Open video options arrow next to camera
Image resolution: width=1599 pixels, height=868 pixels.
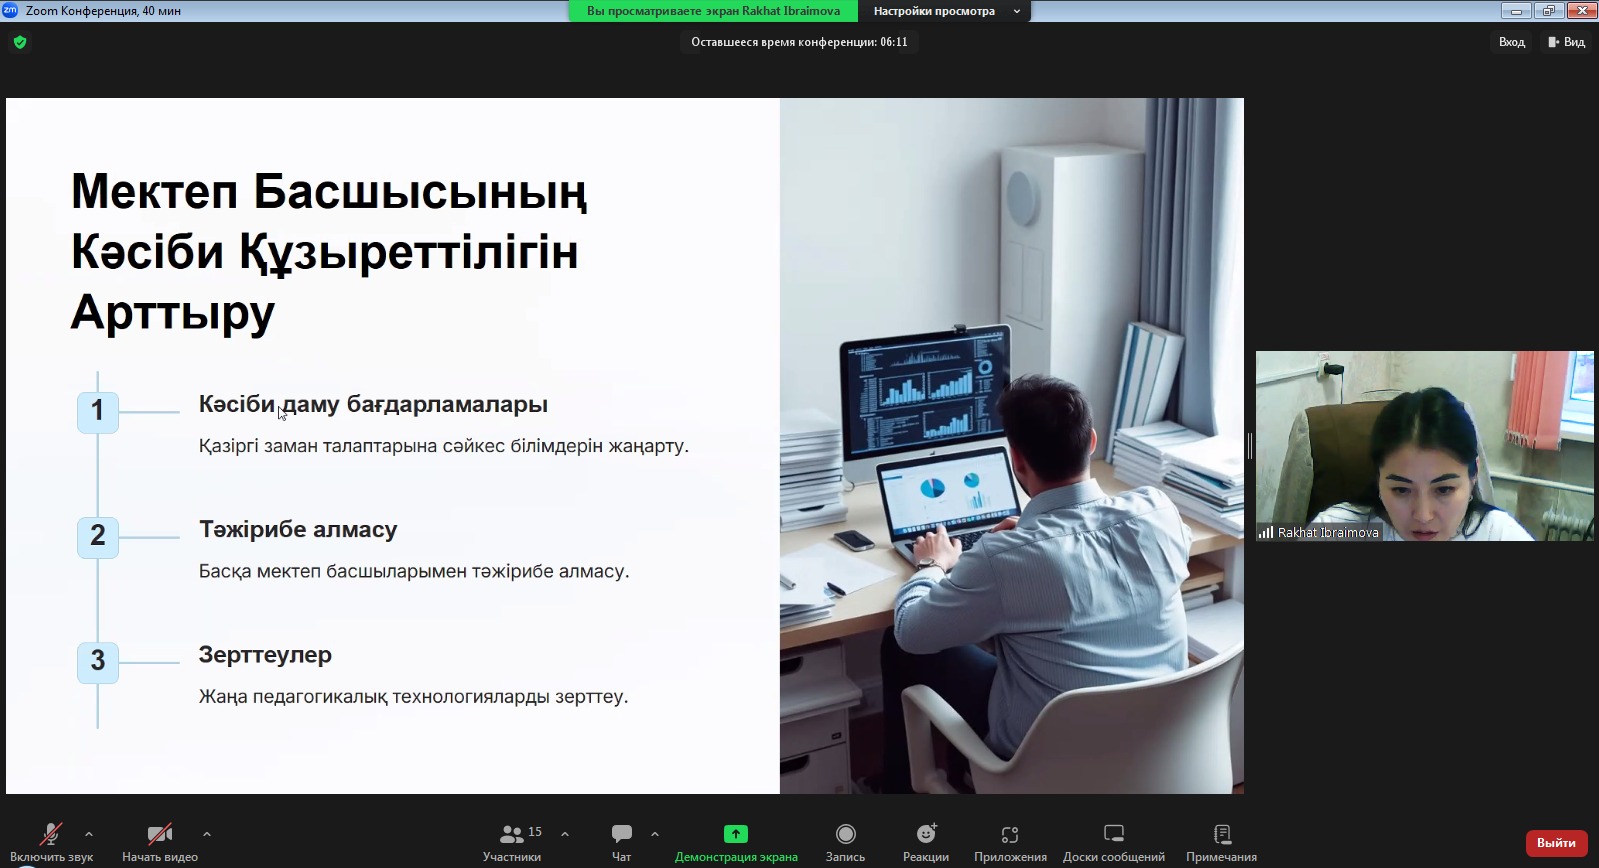pos(207,833)
